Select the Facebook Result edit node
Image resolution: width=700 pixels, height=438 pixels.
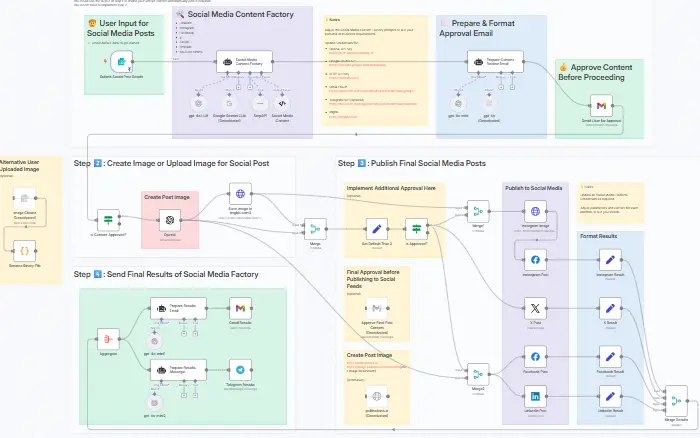[x=610, y=357]
